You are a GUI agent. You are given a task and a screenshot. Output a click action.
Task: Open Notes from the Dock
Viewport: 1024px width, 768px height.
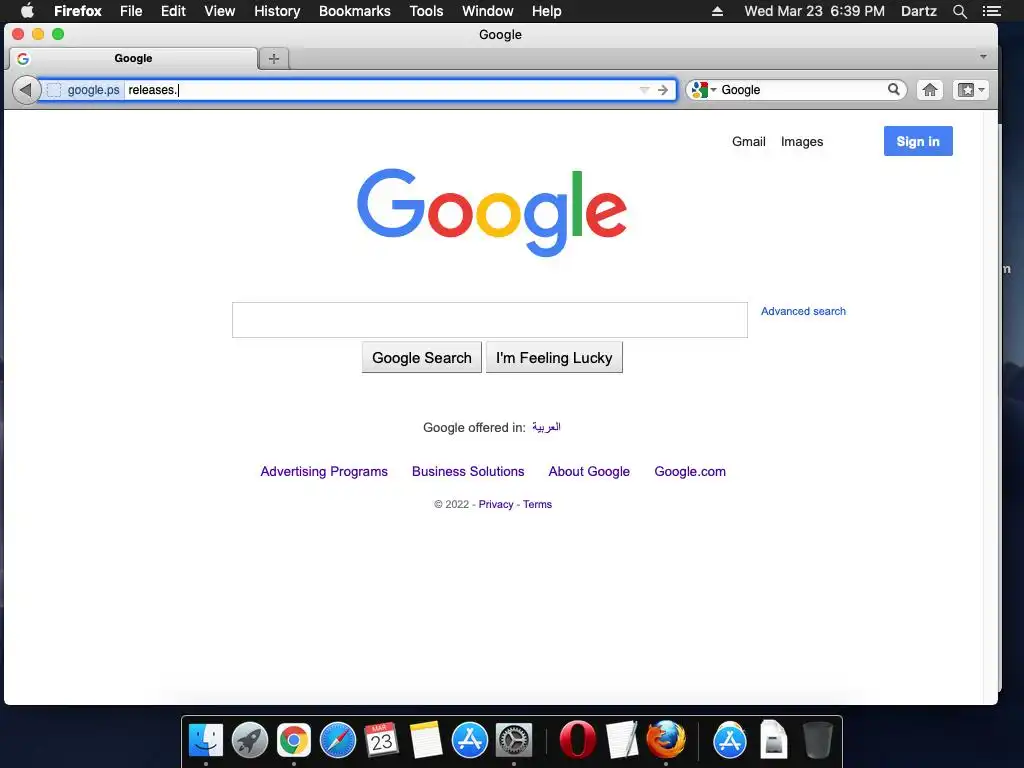click(426, 741)
